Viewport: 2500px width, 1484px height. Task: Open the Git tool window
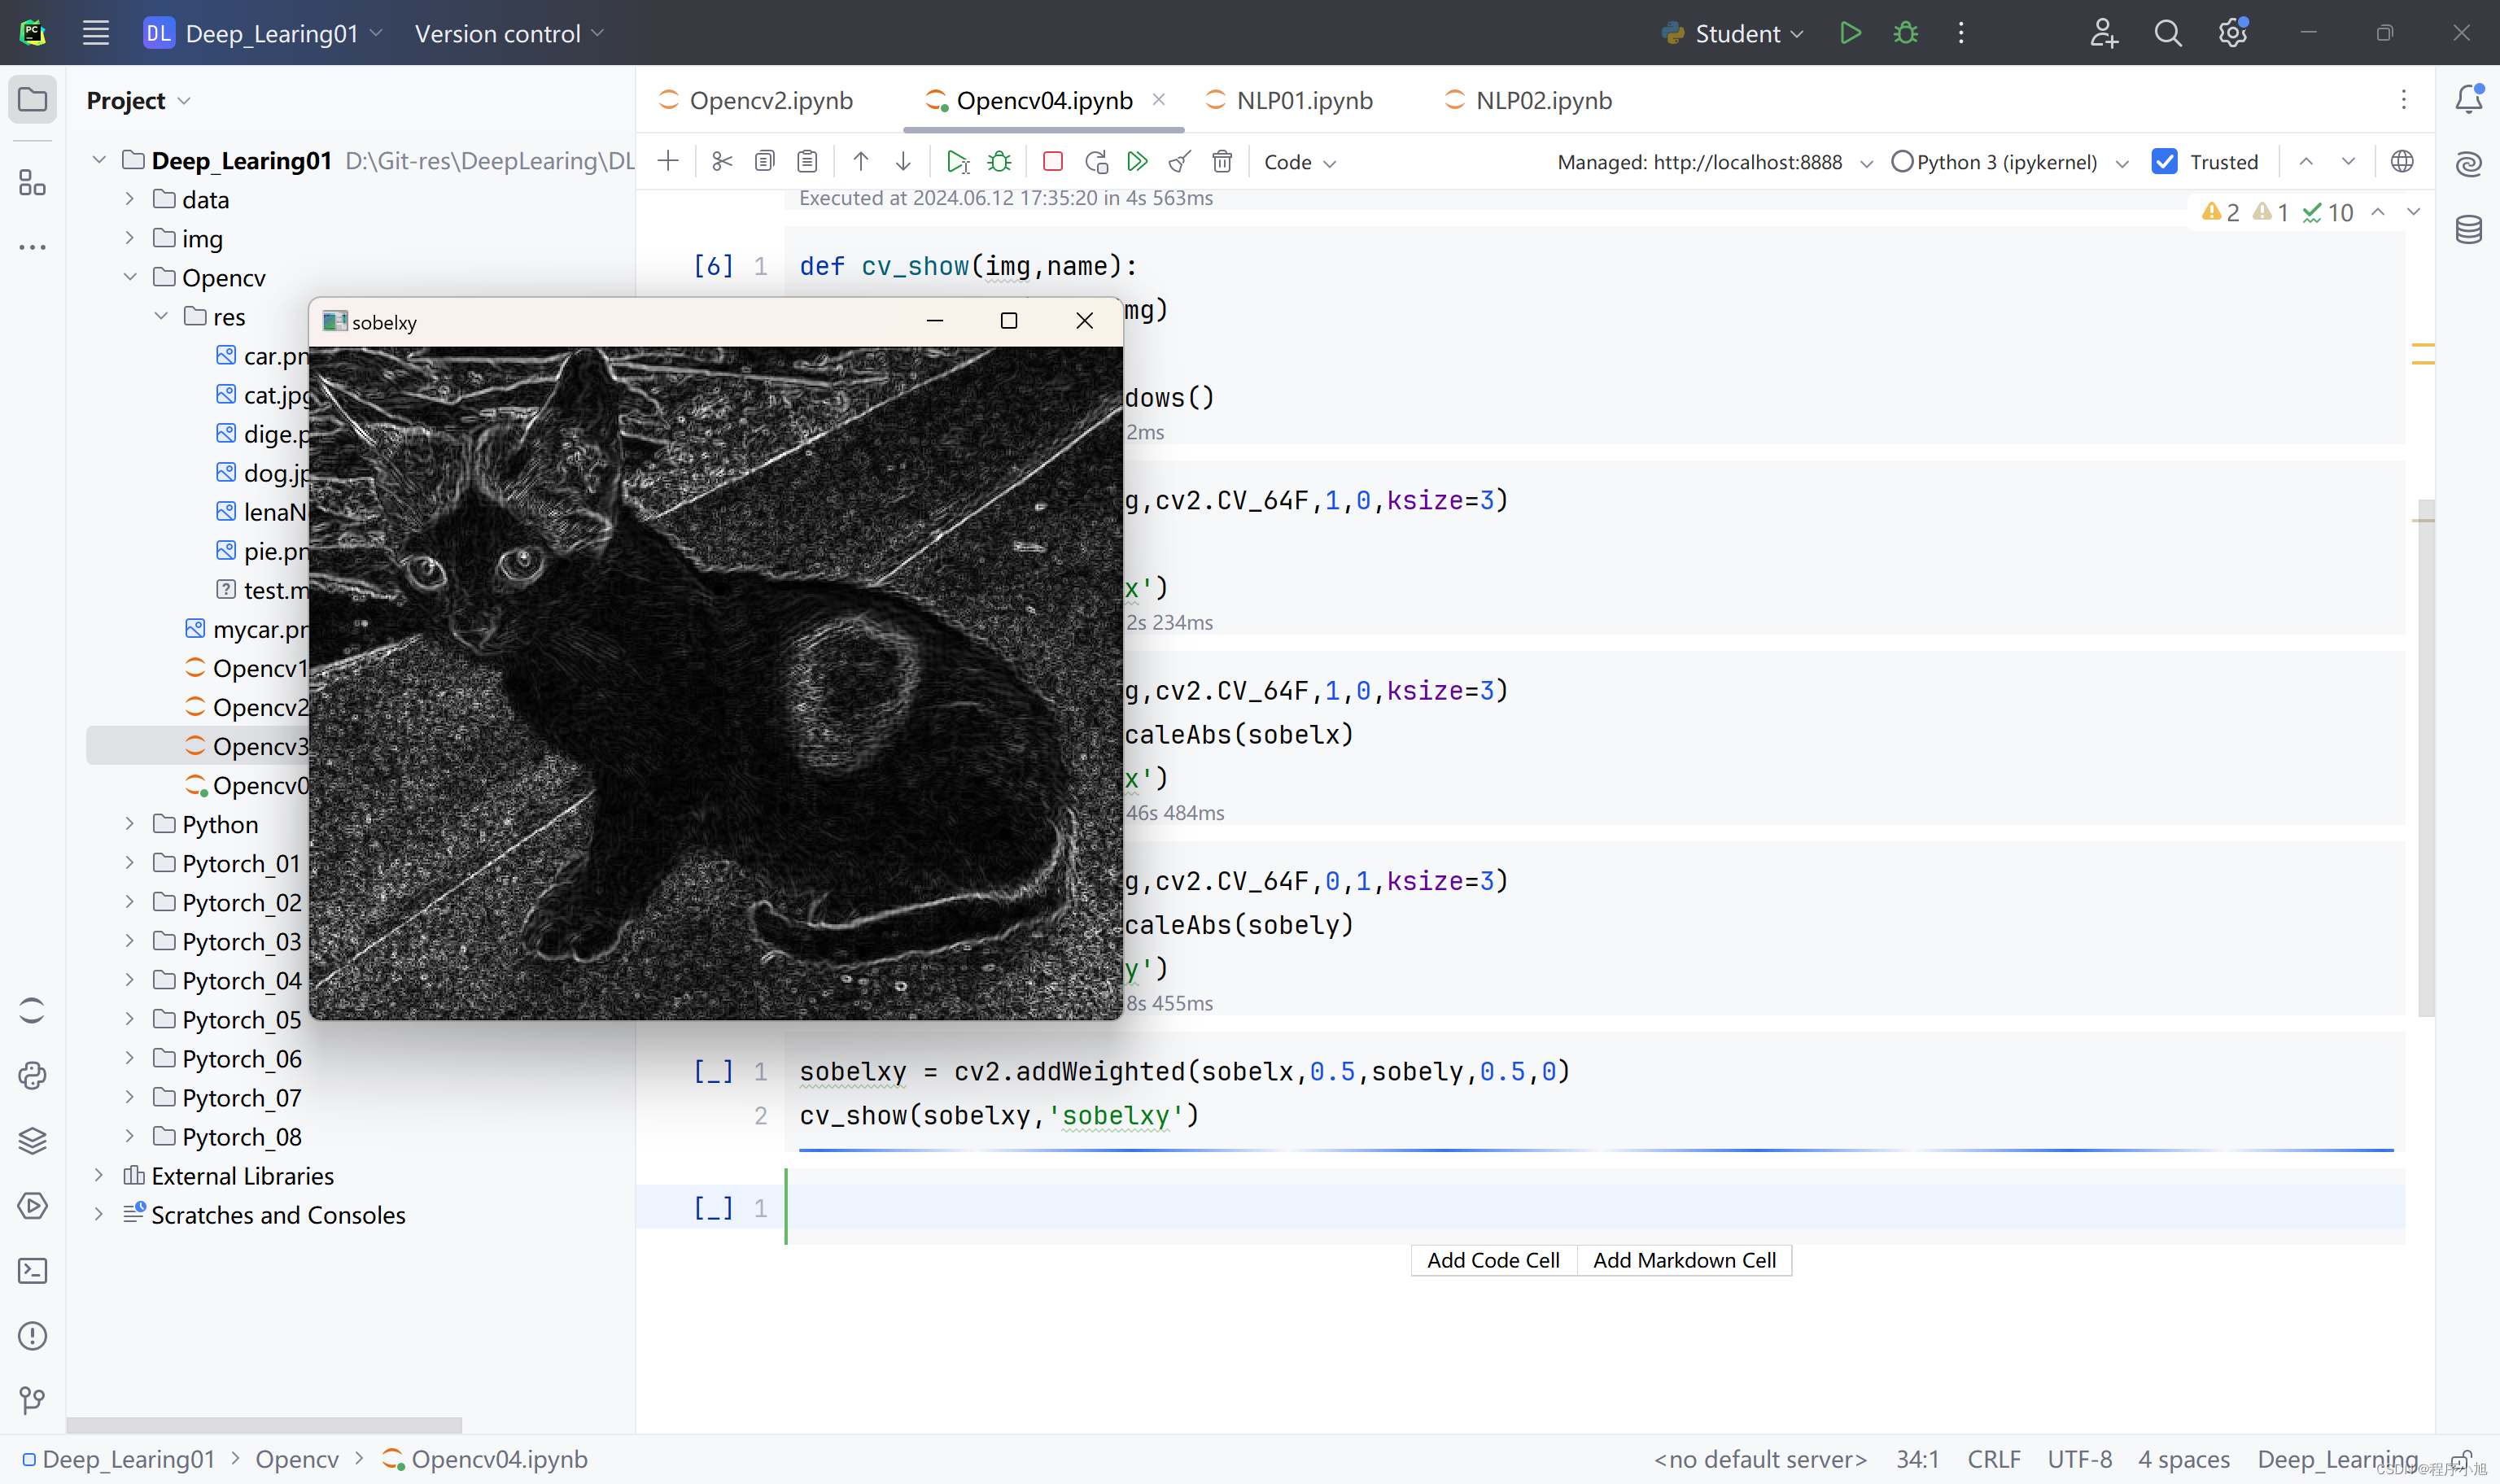(32, 1400)
